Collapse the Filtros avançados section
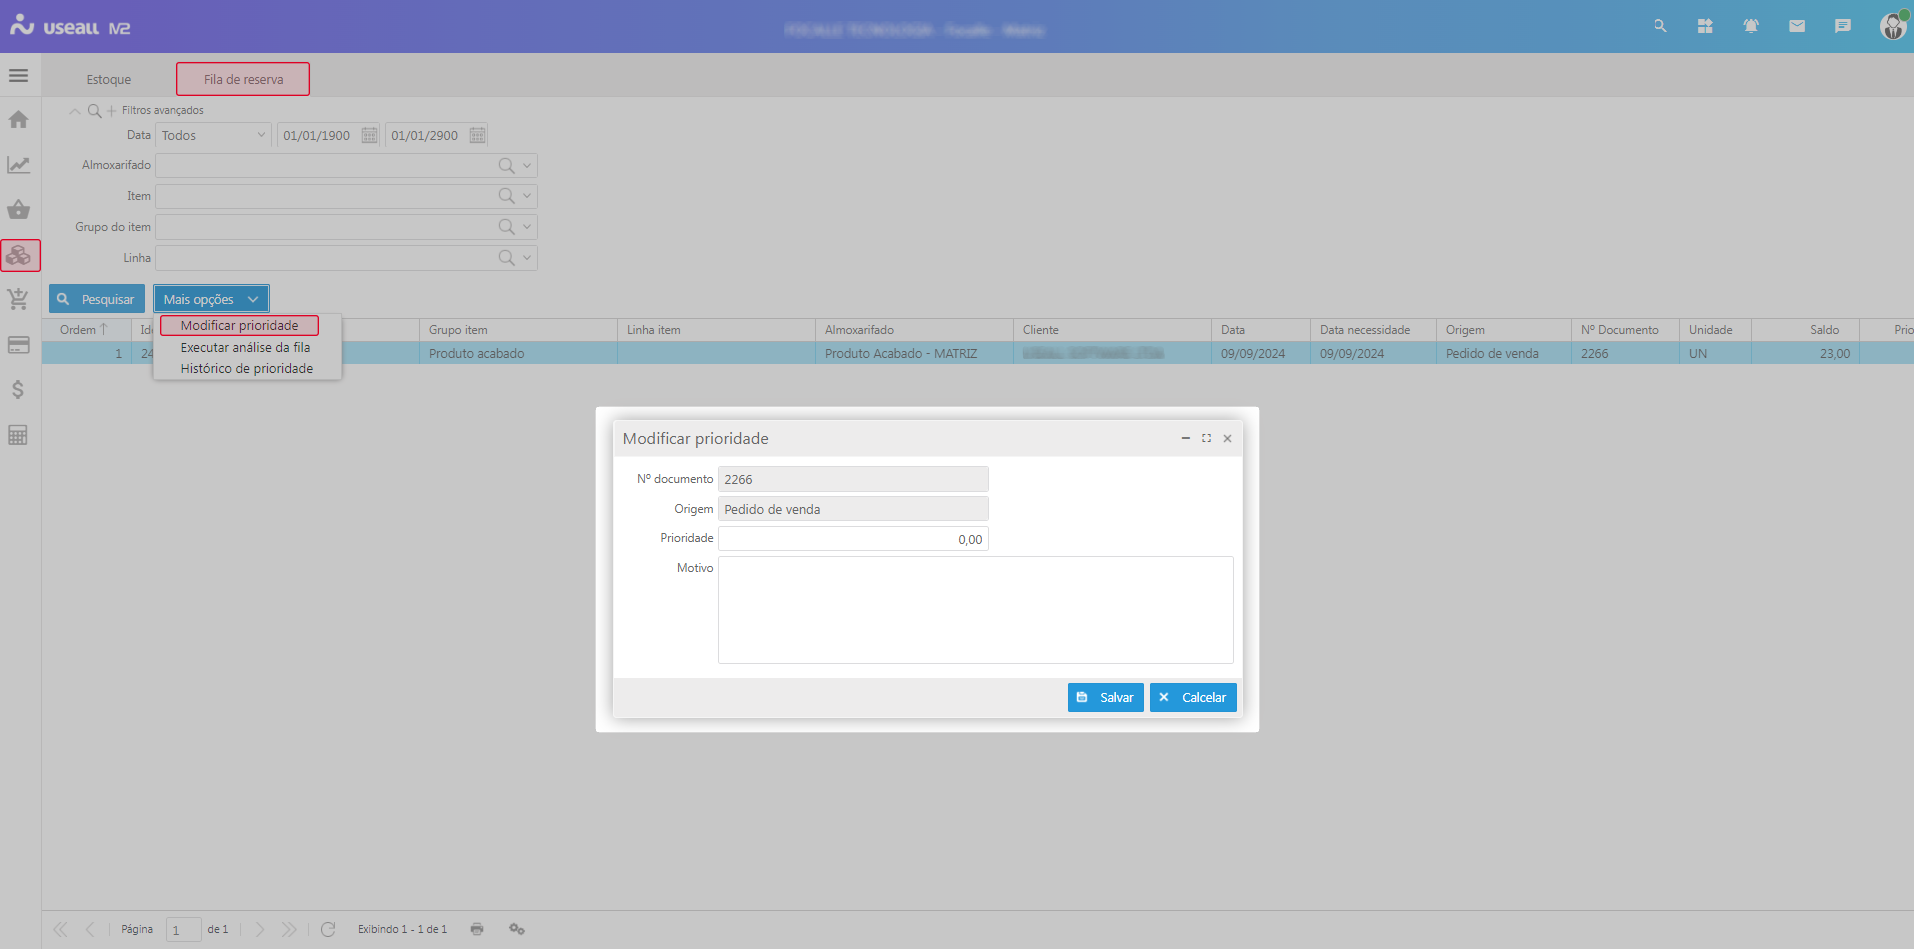Screen dimensions: 1914x949 [75, 111]
